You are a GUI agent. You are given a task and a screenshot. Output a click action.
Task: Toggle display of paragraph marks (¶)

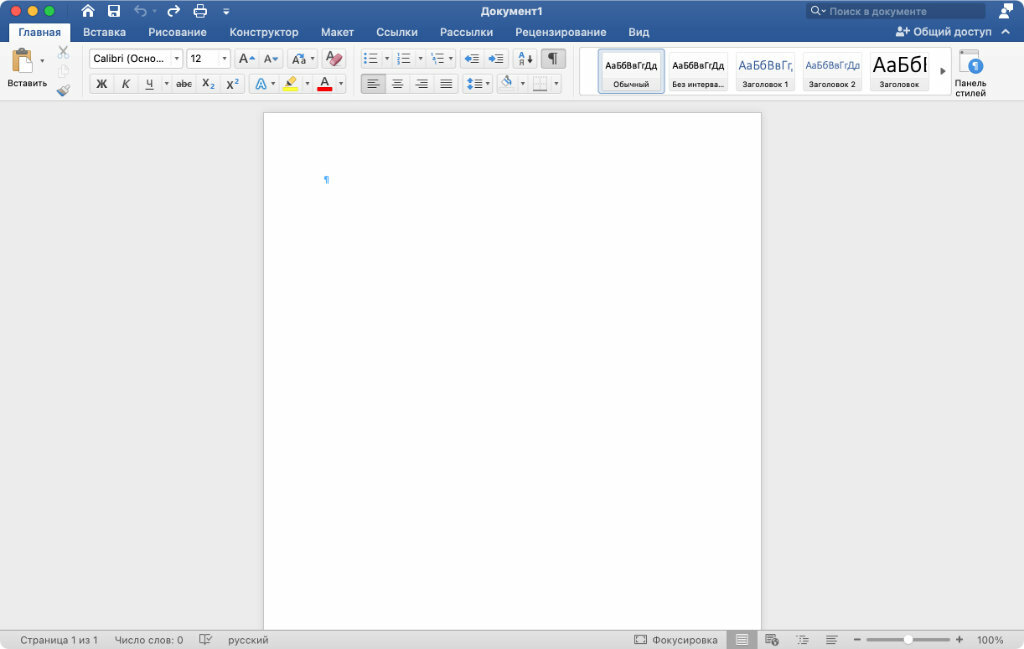pos(553,59)
